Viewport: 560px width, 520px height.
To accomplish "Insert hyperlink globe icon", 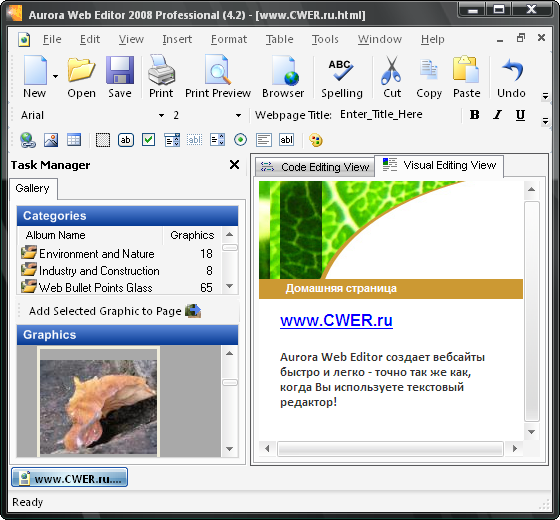I will coord(28,140).
